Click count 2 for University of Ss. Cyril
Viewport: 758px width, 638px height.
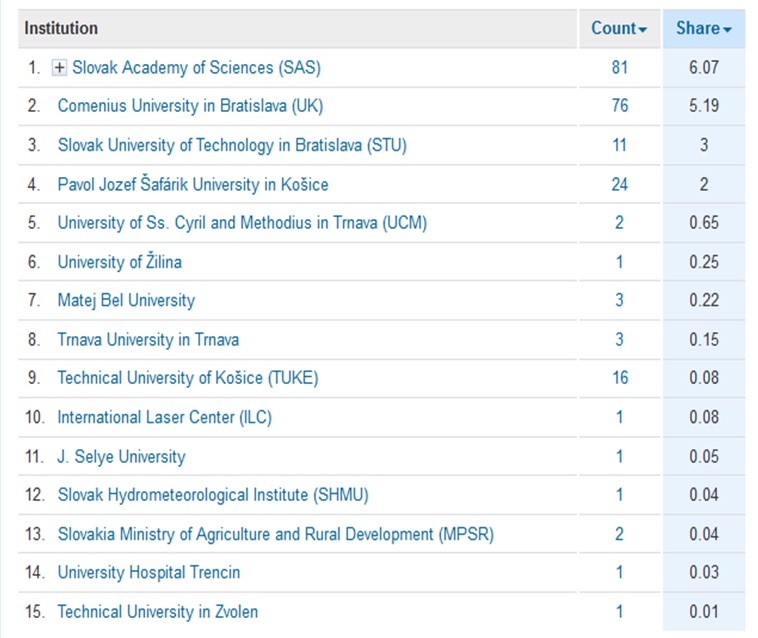(x=619, y=222)
